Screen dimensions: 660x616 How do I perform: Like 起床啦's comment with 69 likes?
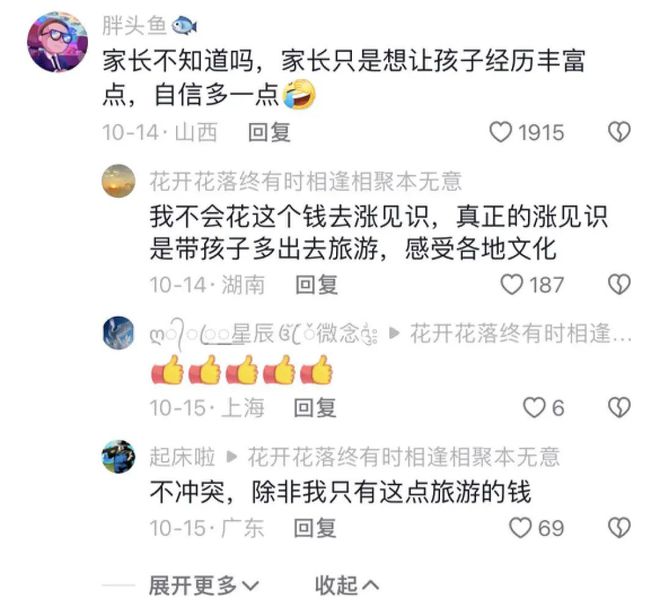point(520,528)
